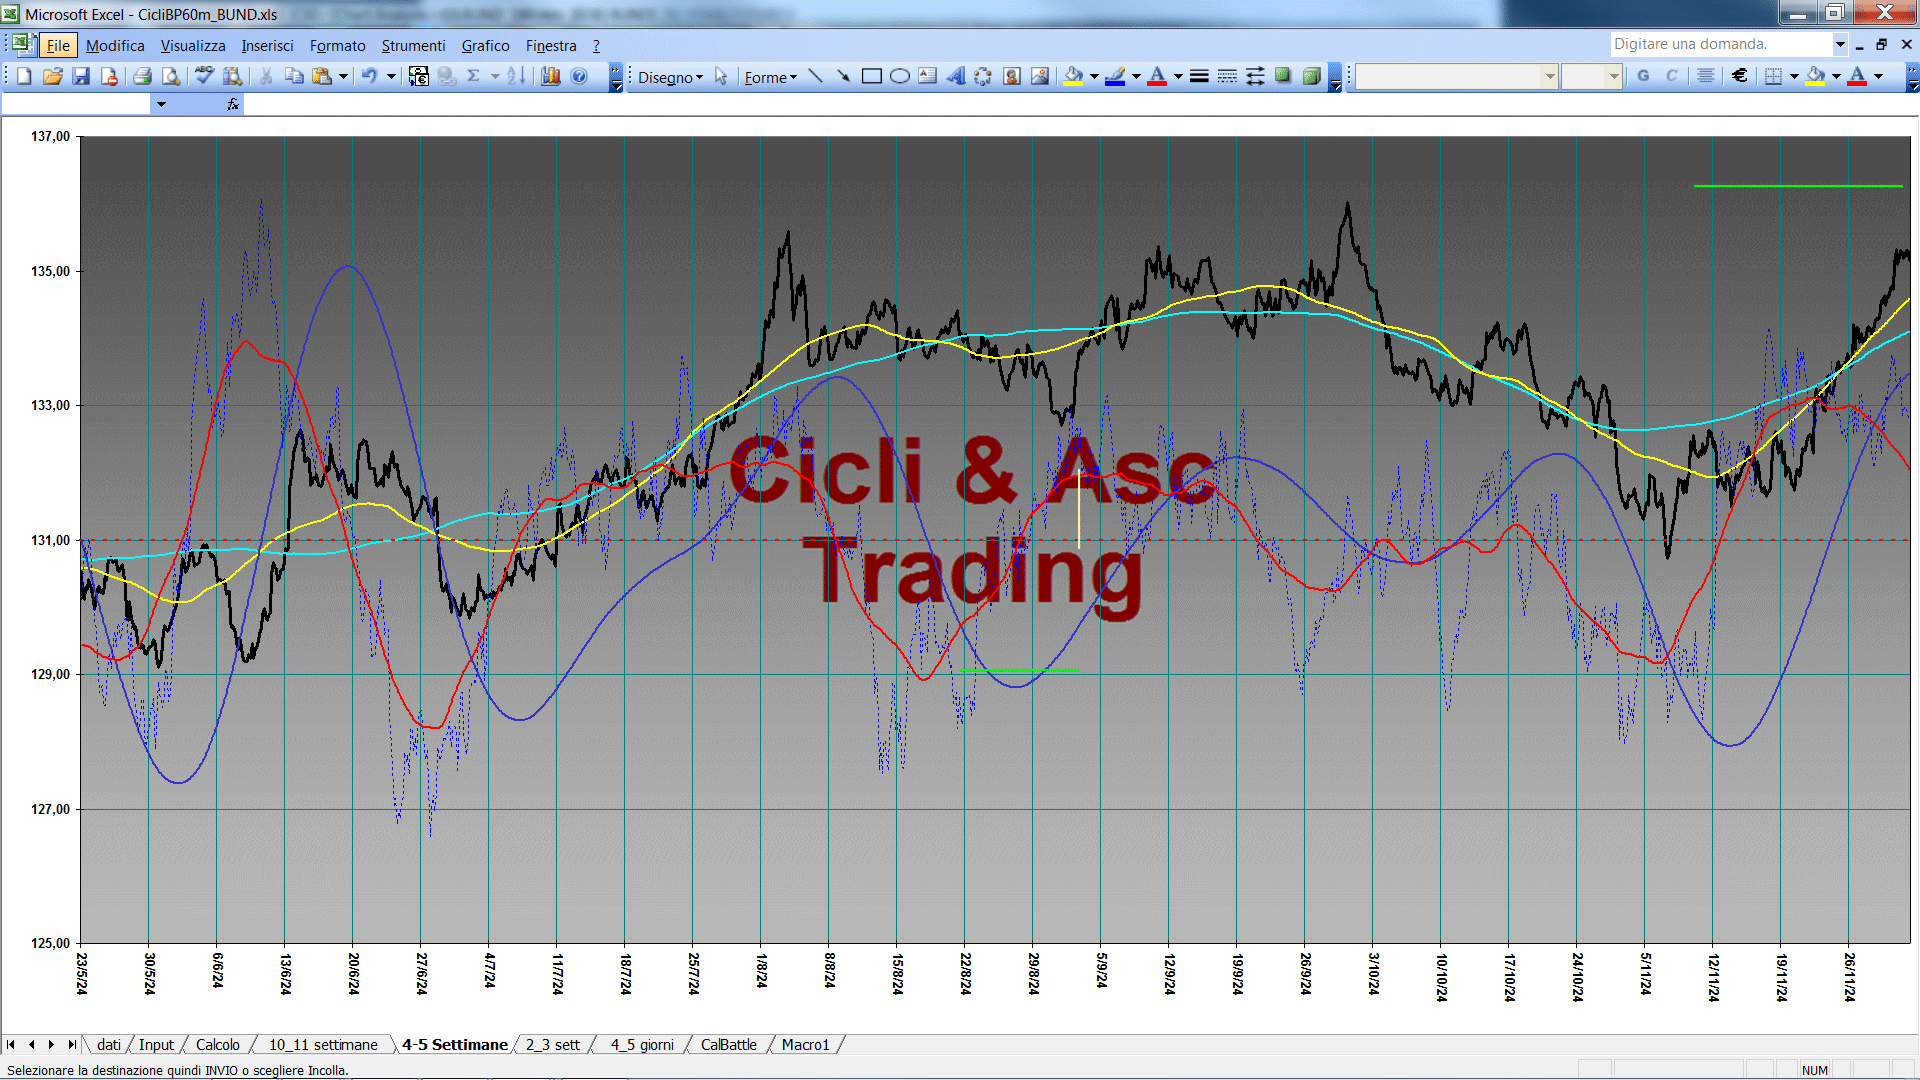Open the help question box dropdown
The height and width of the screenshot is (1080, 1920).
click(1839, 44)
